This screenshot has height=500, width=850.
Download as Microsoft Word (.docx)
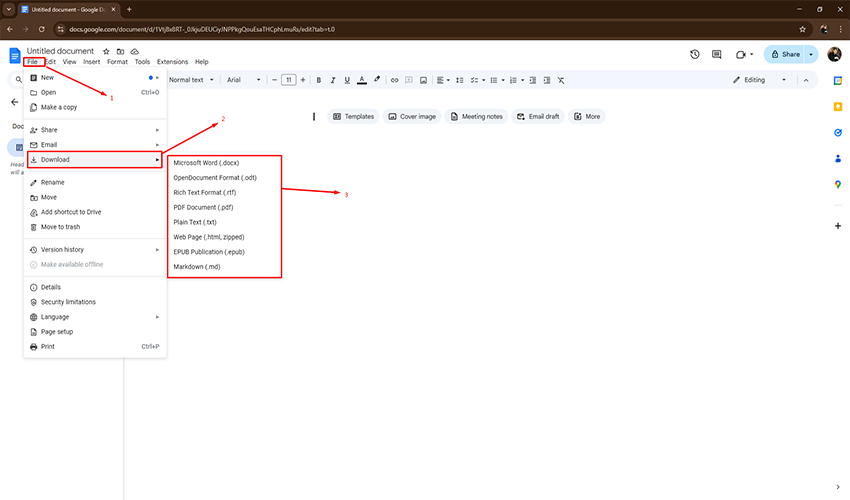pyautogui.click(x=224, y=163)
